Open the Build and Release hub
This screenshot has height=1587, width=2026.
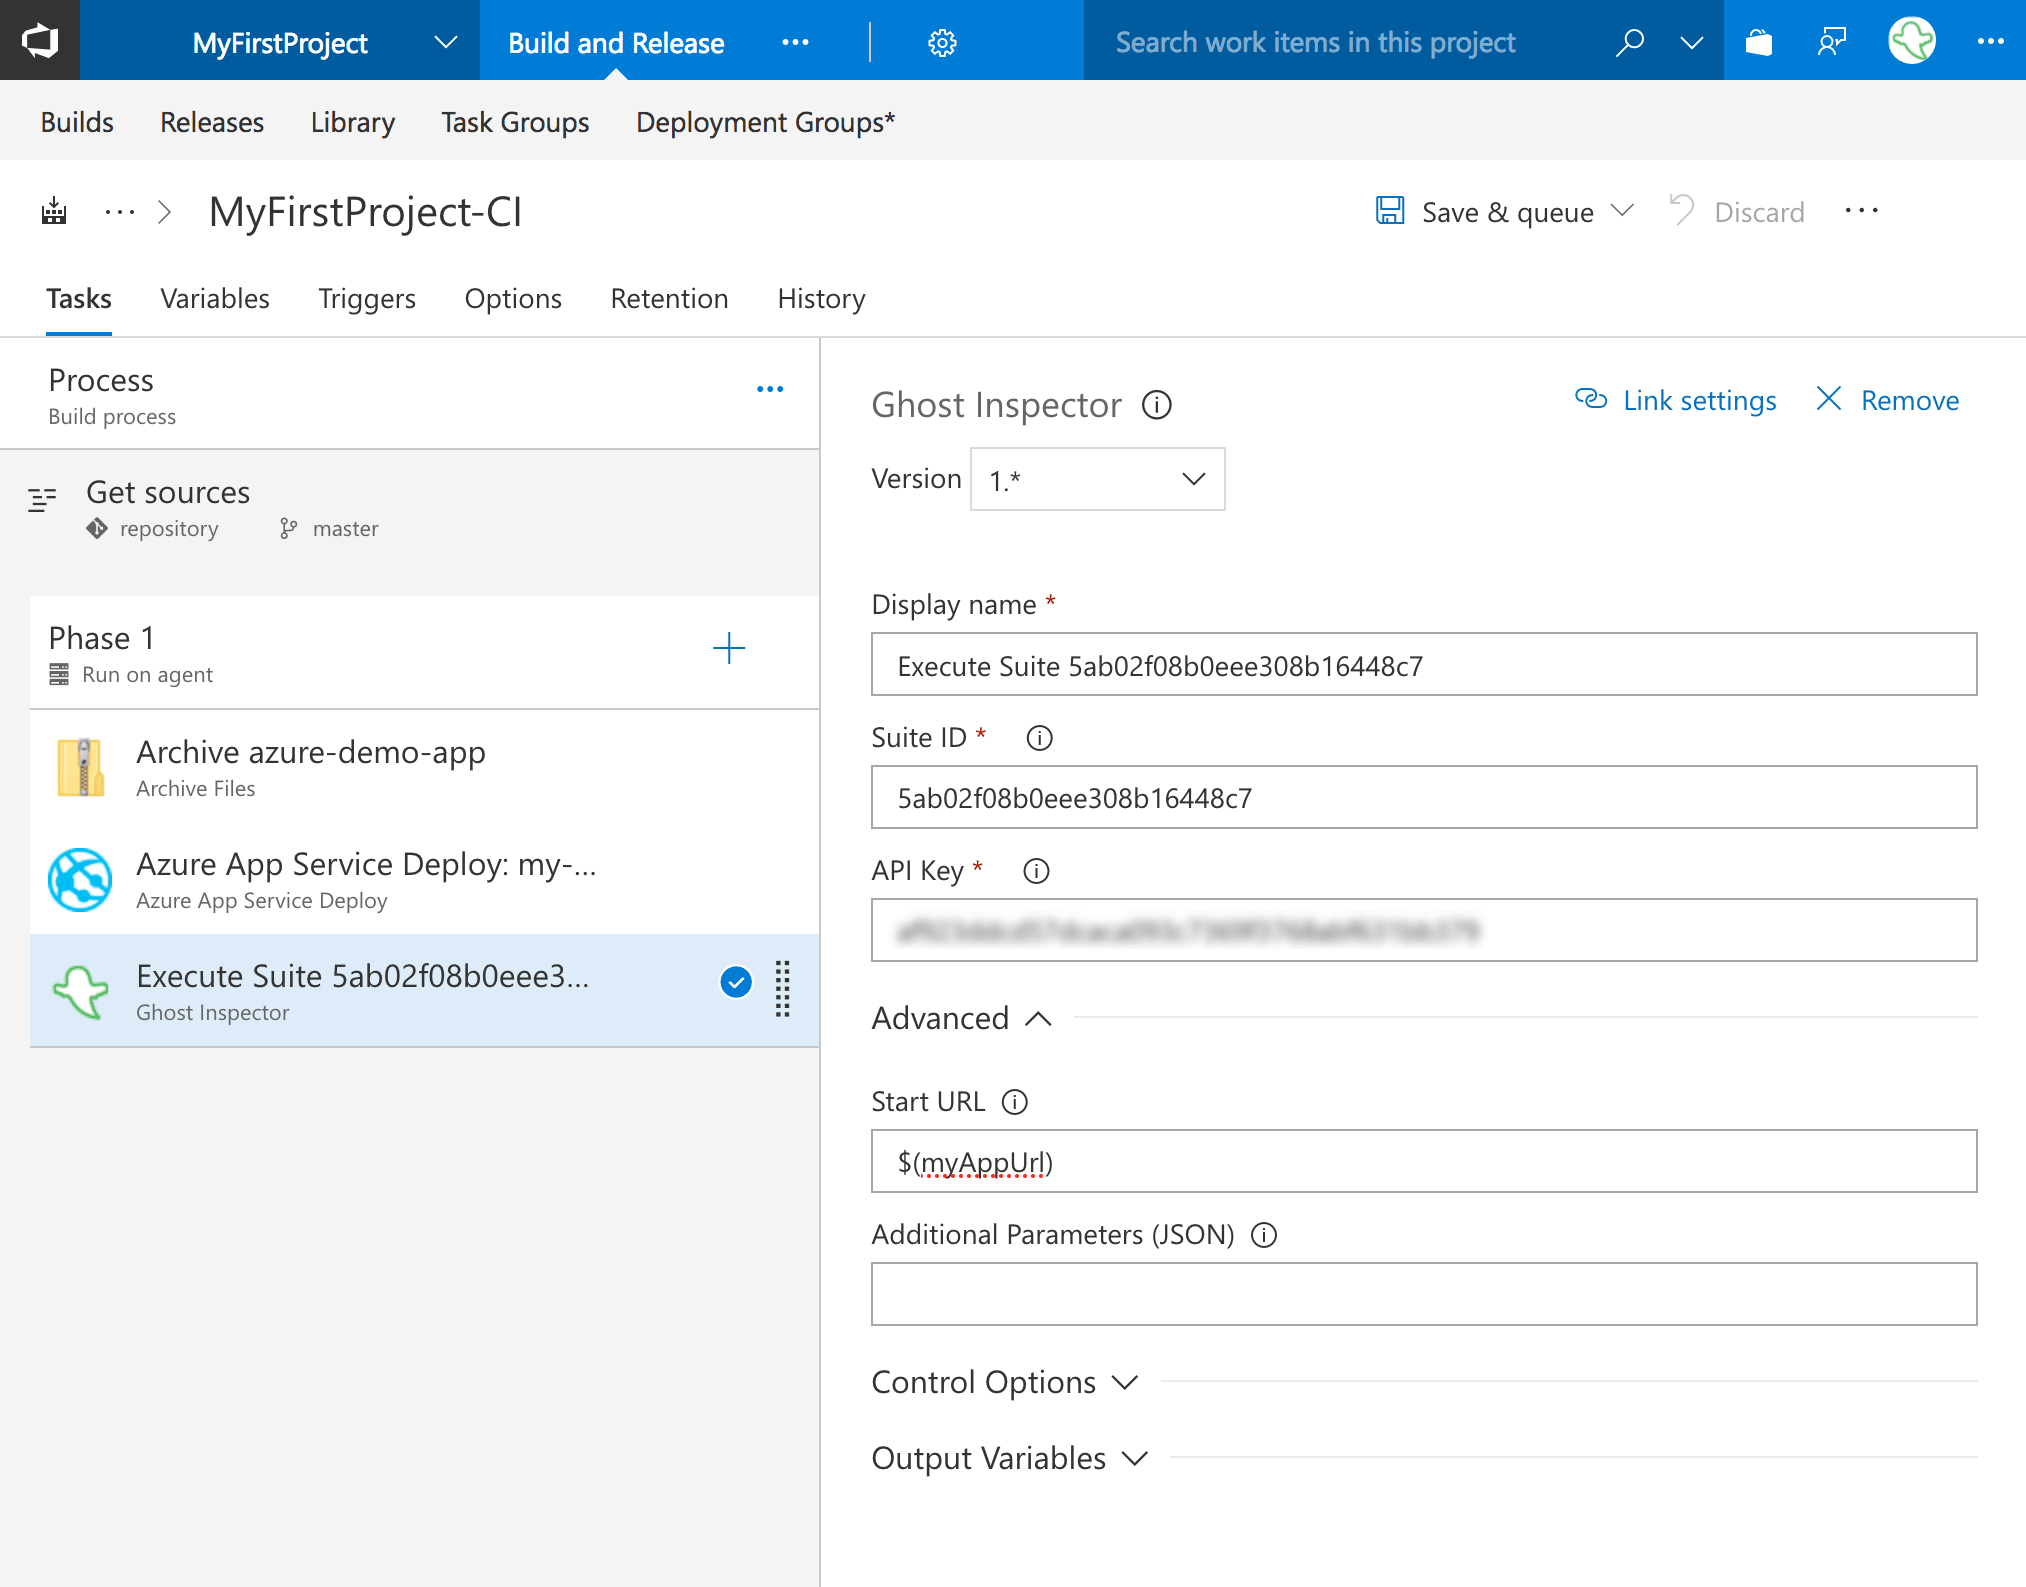pyautogui.click(x=616, y=42)
